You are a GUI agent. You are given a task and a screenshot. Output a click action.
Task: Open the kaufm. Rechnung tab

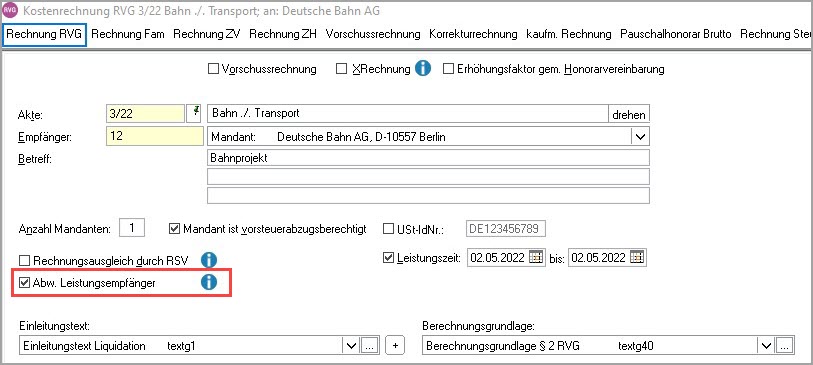click(x=569, y=34)
